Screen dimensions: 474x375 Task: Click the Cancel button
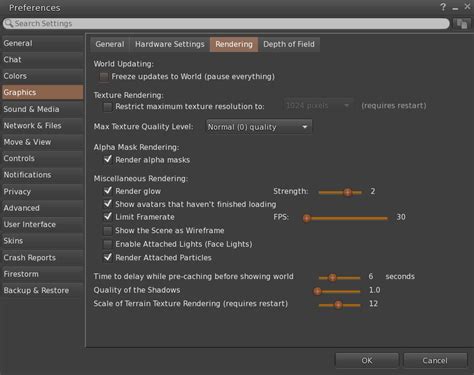pos(435,360)
